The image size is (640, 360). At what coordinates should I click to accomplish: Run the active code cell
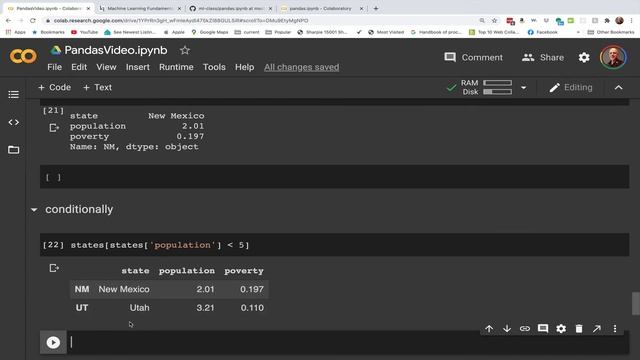[53, 342]
